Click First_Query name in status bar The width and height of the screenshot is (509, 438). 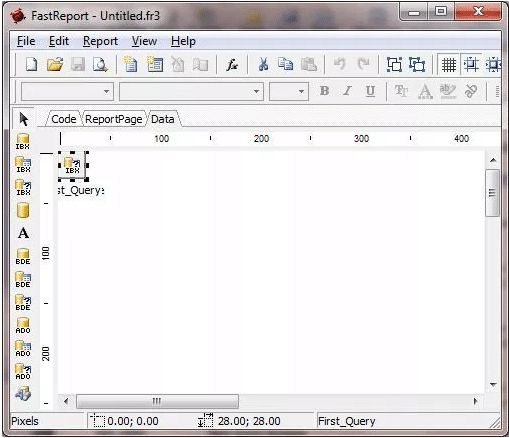coord(347,421)
